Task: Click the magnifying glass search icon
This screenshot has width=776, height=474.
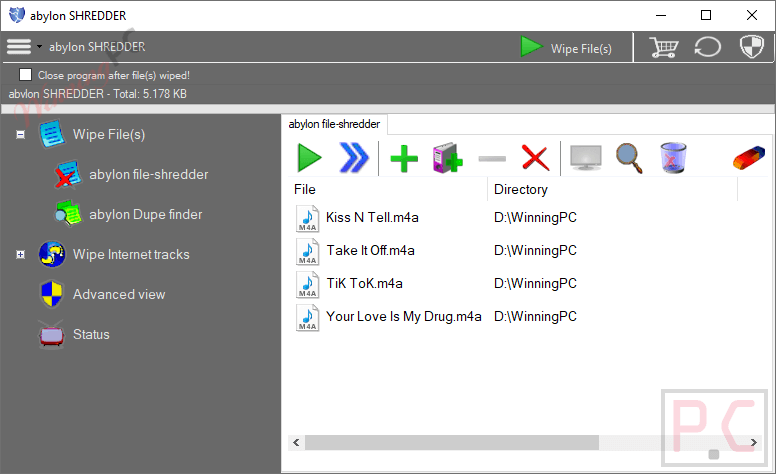Action: (x=629, y=158)
